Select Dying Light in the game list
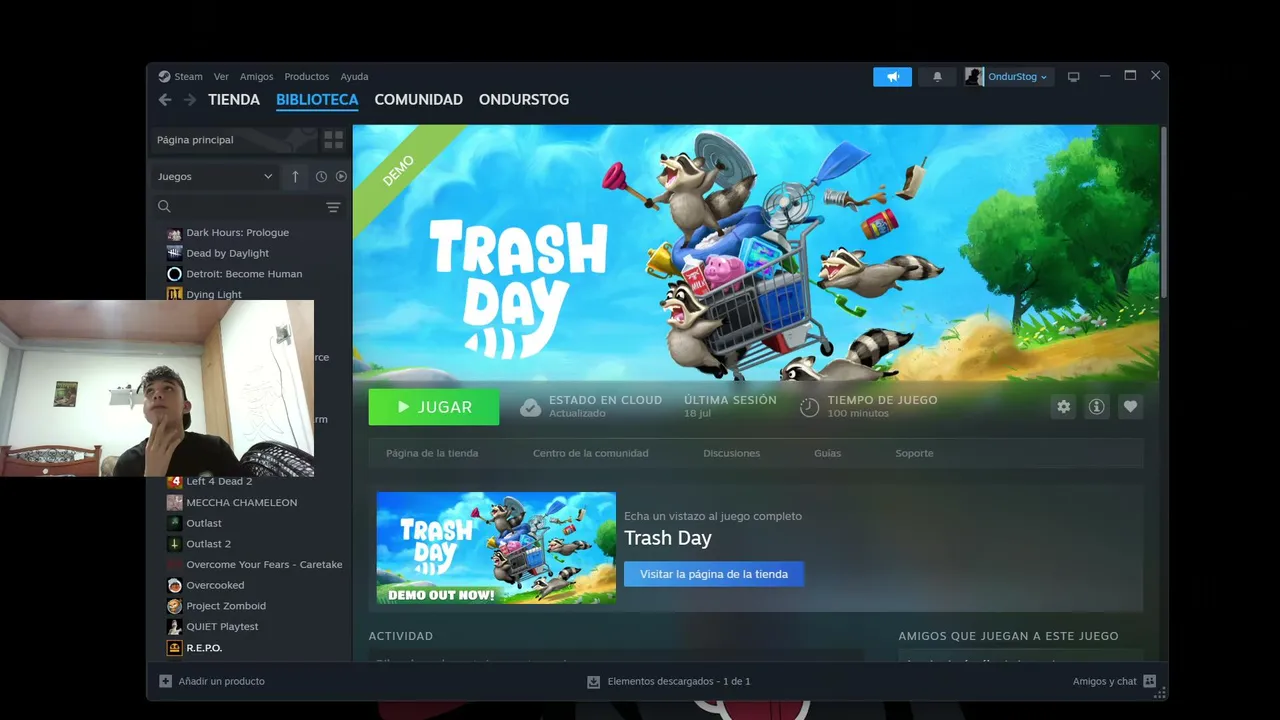This screenshot has width=1280, height=720. click(x=214, y=295)
